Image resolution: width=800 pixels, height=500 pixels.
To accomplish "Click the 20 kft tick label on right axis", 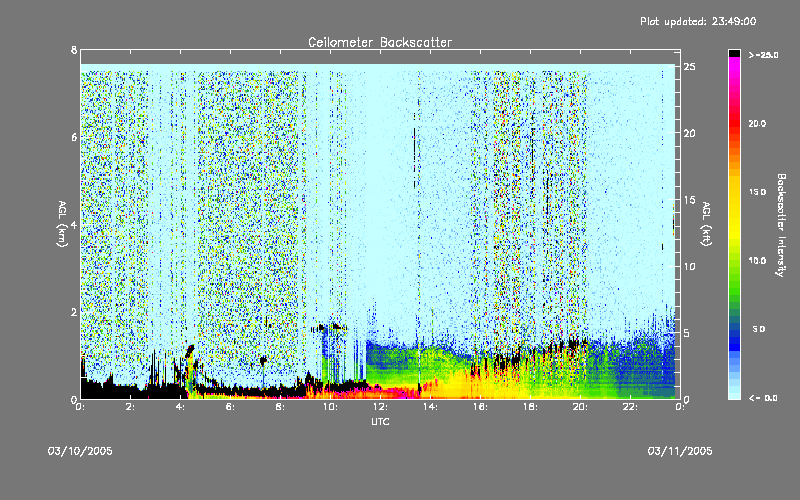I will click(689, 133).
